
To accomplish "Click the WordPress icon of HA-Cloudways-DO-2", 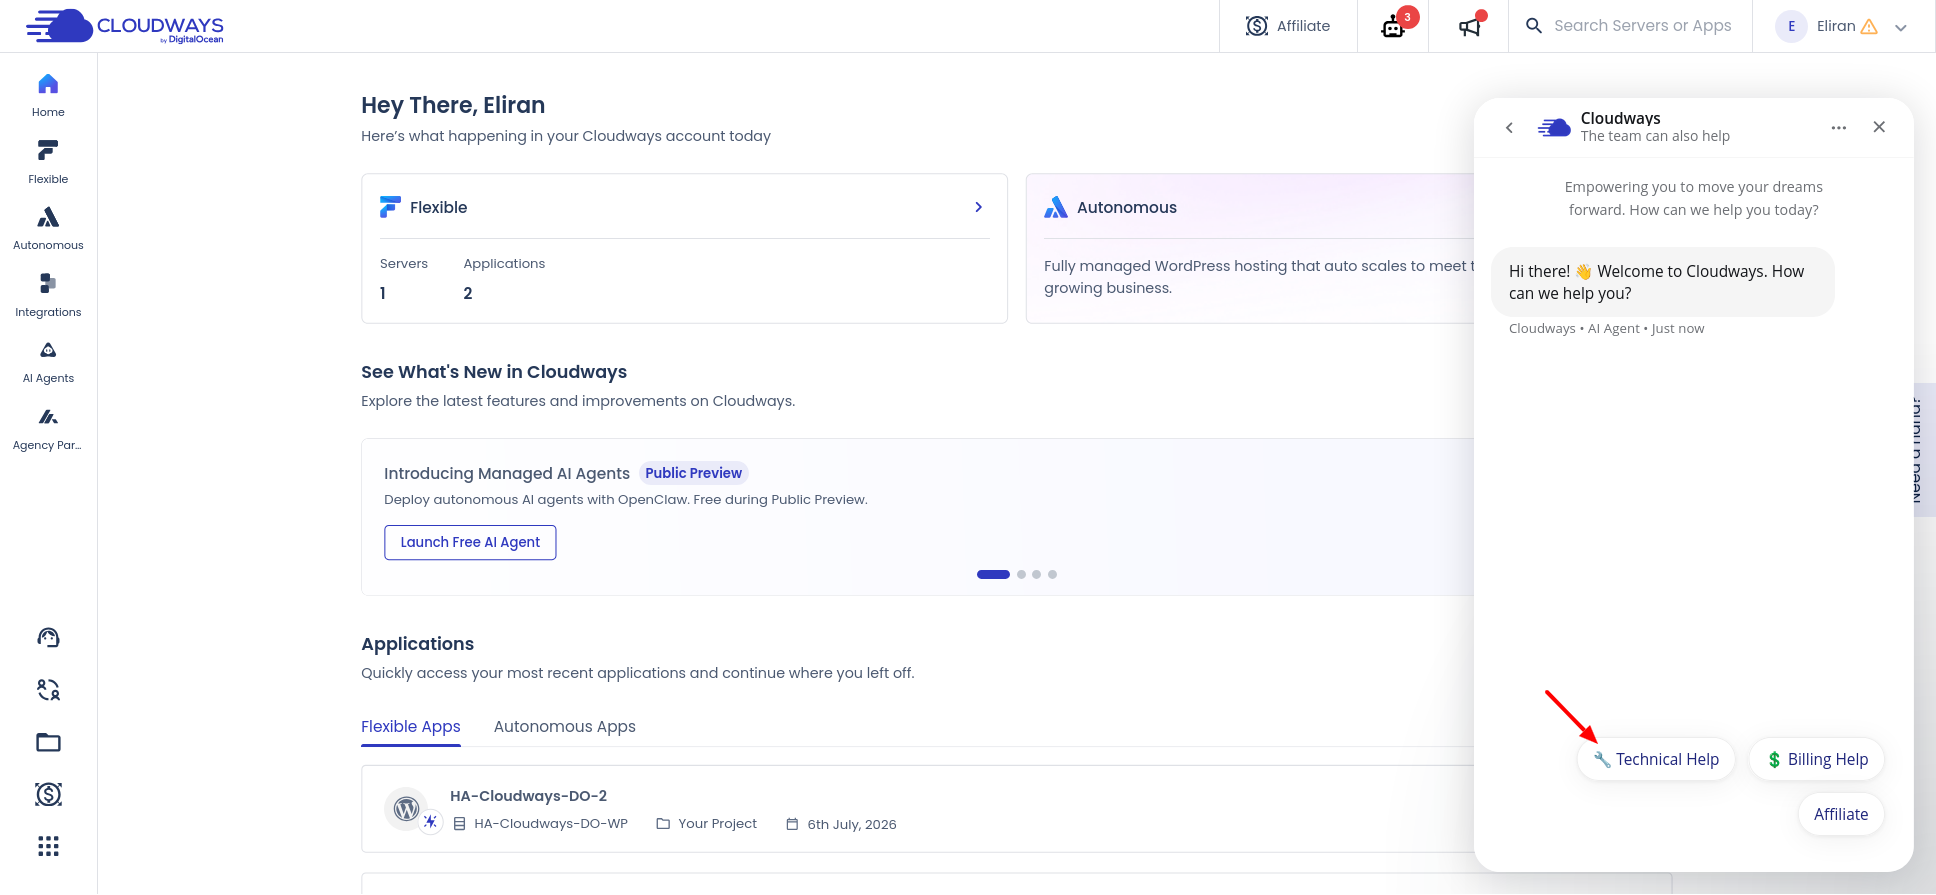I will [x=406, y=809].
